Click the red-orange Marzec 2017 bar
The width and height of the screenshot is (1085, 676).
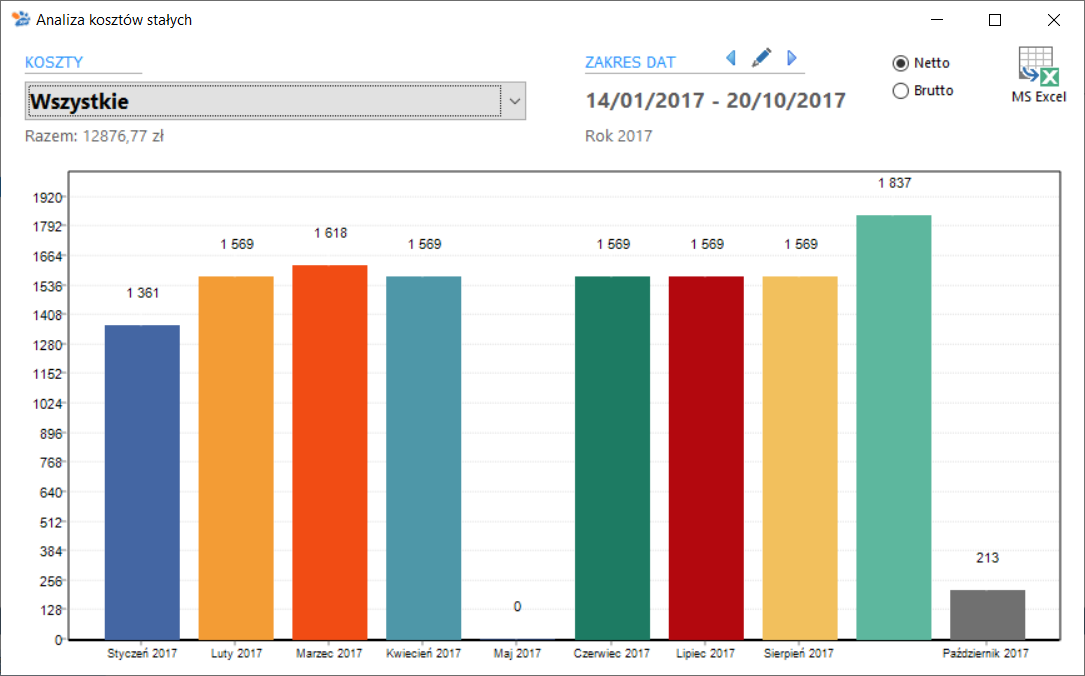[x=330, y=453]
